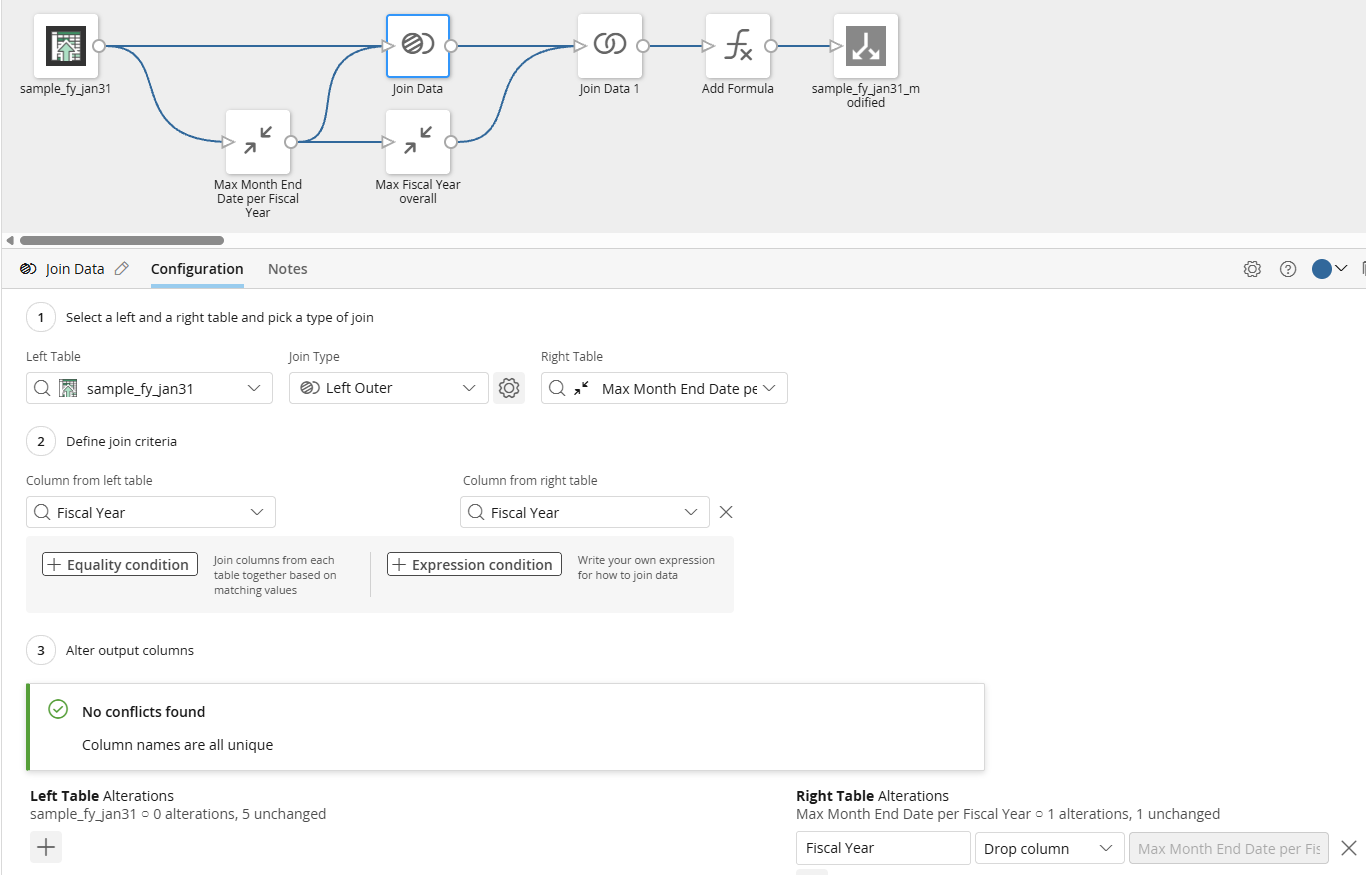The height and width of the screenshot is (875, 1366).
Task: Select the sample_fy_jan31 input node
Action: (x=66, y=46)
